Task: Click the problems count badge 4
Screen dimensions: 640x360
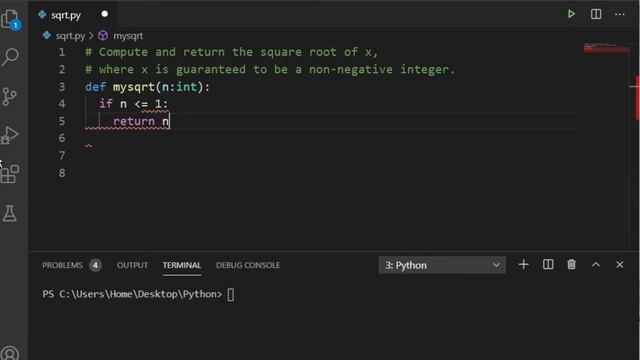Action: 95,265
